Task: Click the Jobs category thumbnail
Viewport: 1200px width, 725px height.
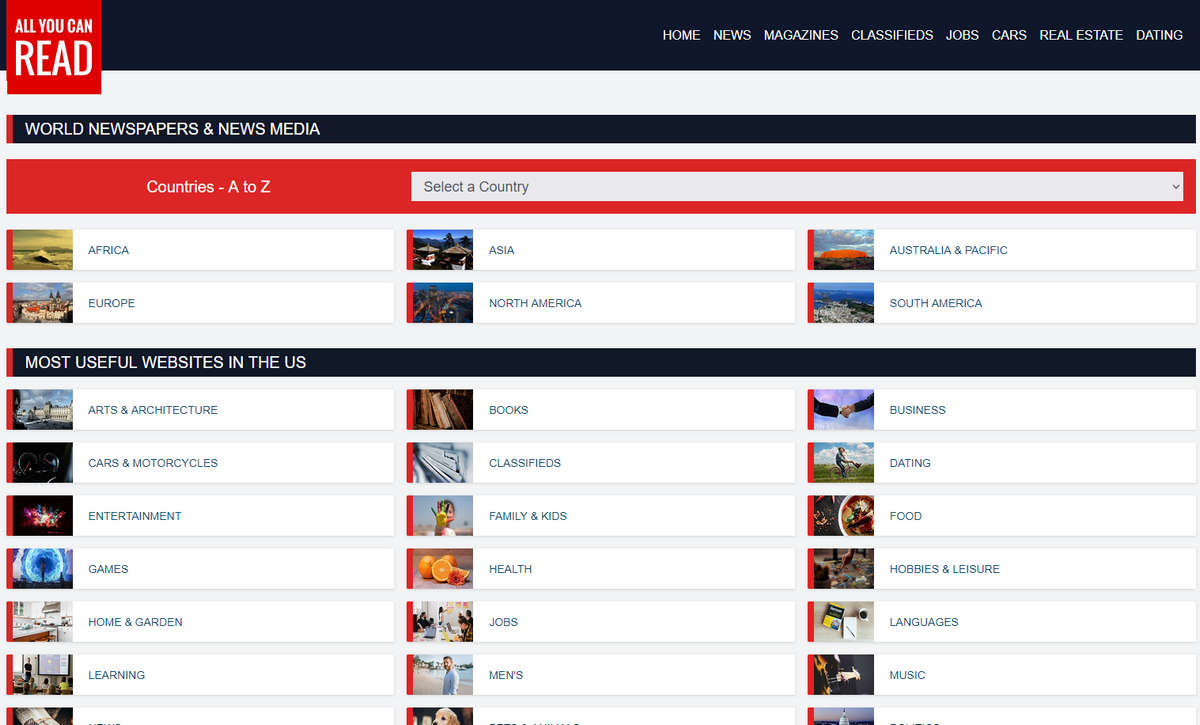Action: 442,622
